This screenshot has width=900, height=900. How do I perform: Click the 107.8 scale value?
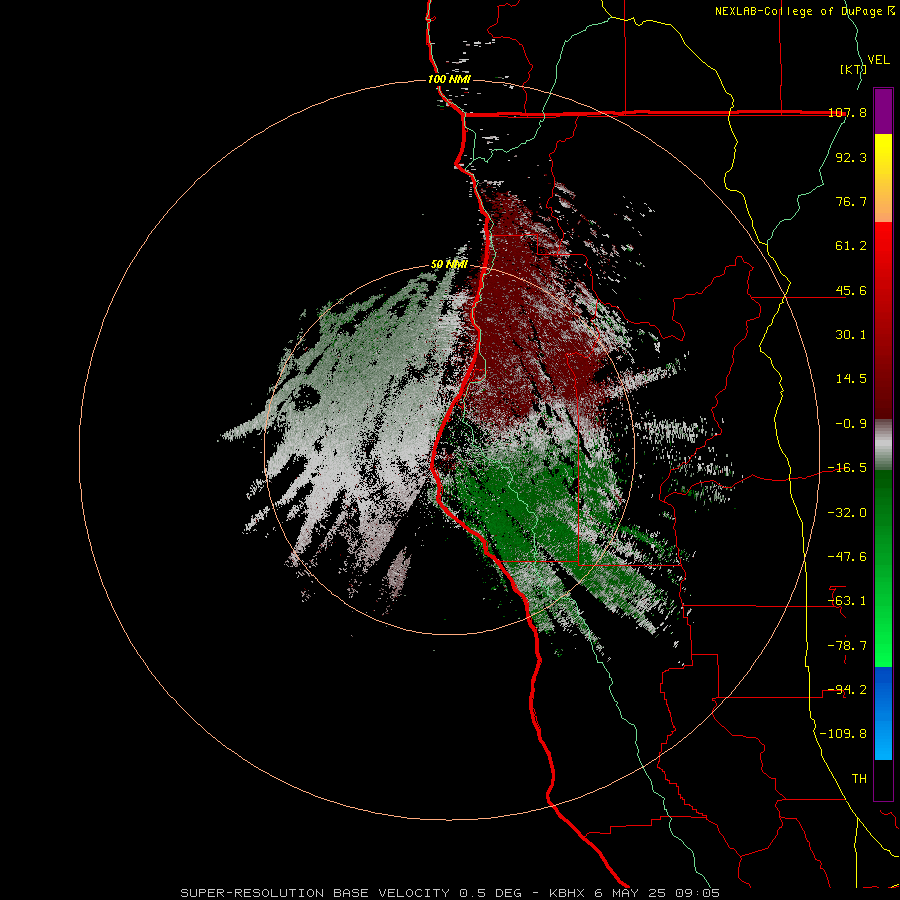tap(848, 112)
